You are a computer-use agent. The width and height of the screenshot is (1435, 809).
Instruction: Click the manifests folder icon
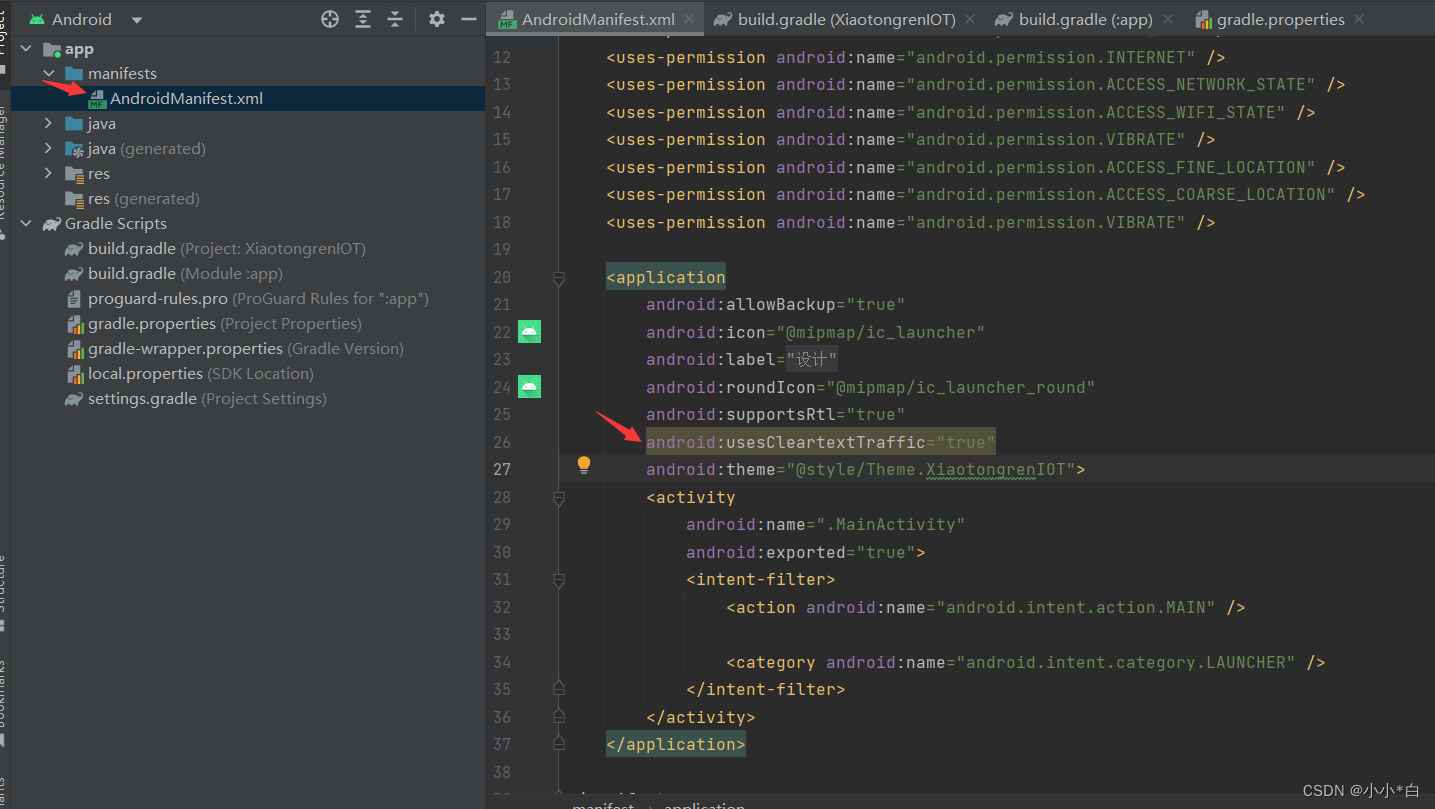tap(74, 74)
